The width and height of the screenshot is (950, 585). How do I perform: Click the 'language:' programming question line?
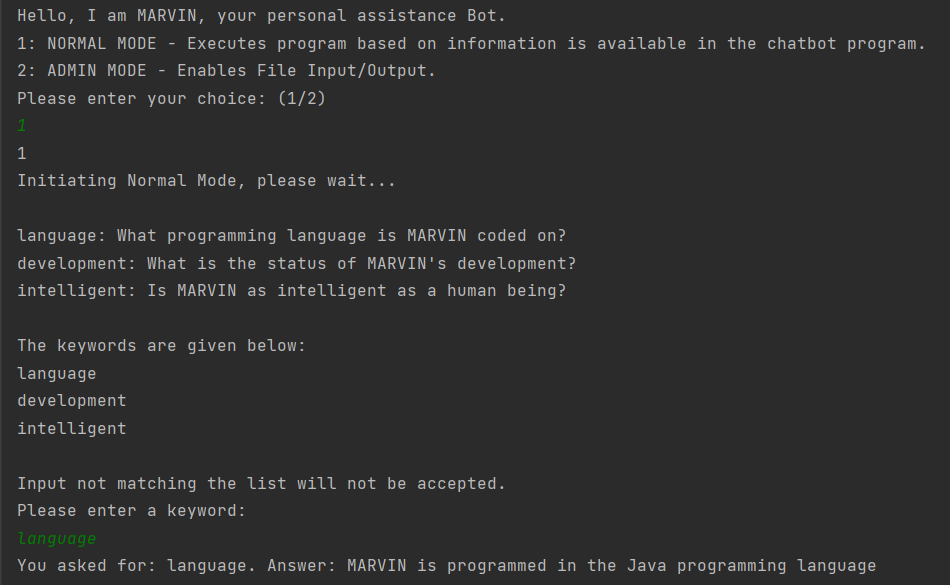pos(291,236)
